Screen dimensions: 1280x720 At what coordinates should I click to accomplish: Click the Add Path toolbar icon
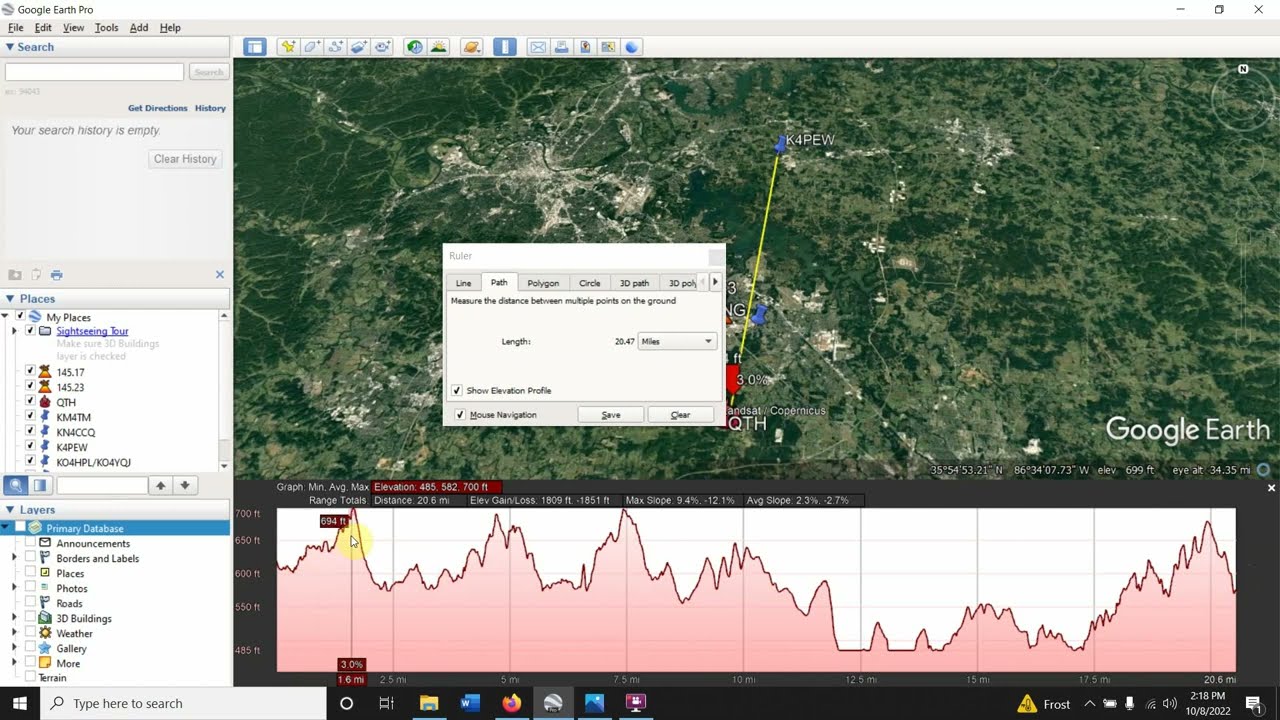pyautogui.click(x=336, y=47)
